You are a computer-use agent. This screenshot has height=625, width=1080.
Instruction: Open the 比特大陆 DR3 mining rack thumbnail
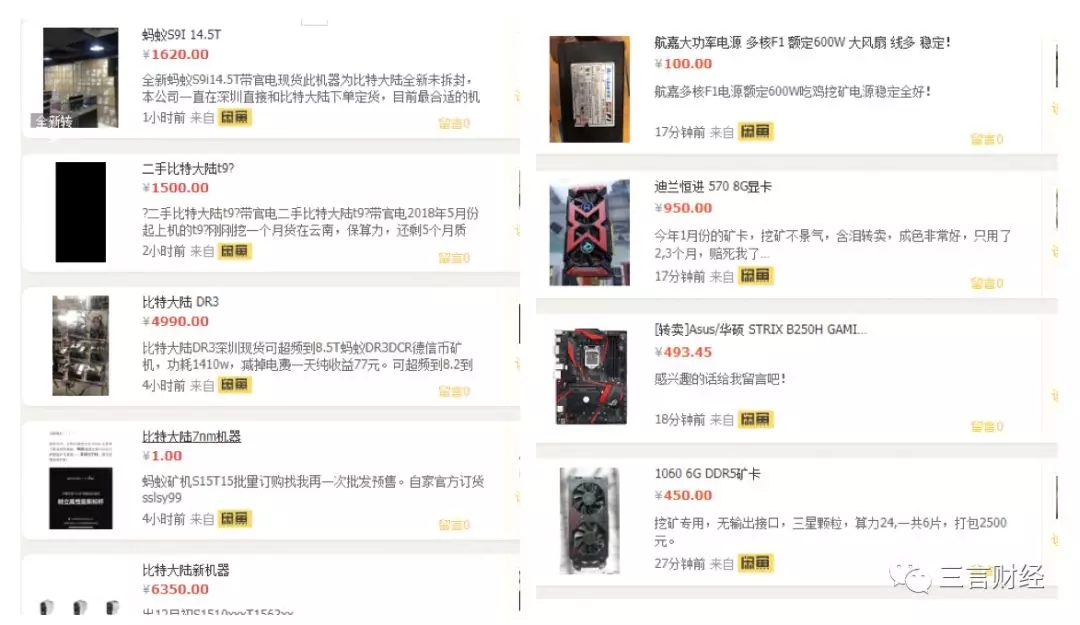tap(81, 345)
